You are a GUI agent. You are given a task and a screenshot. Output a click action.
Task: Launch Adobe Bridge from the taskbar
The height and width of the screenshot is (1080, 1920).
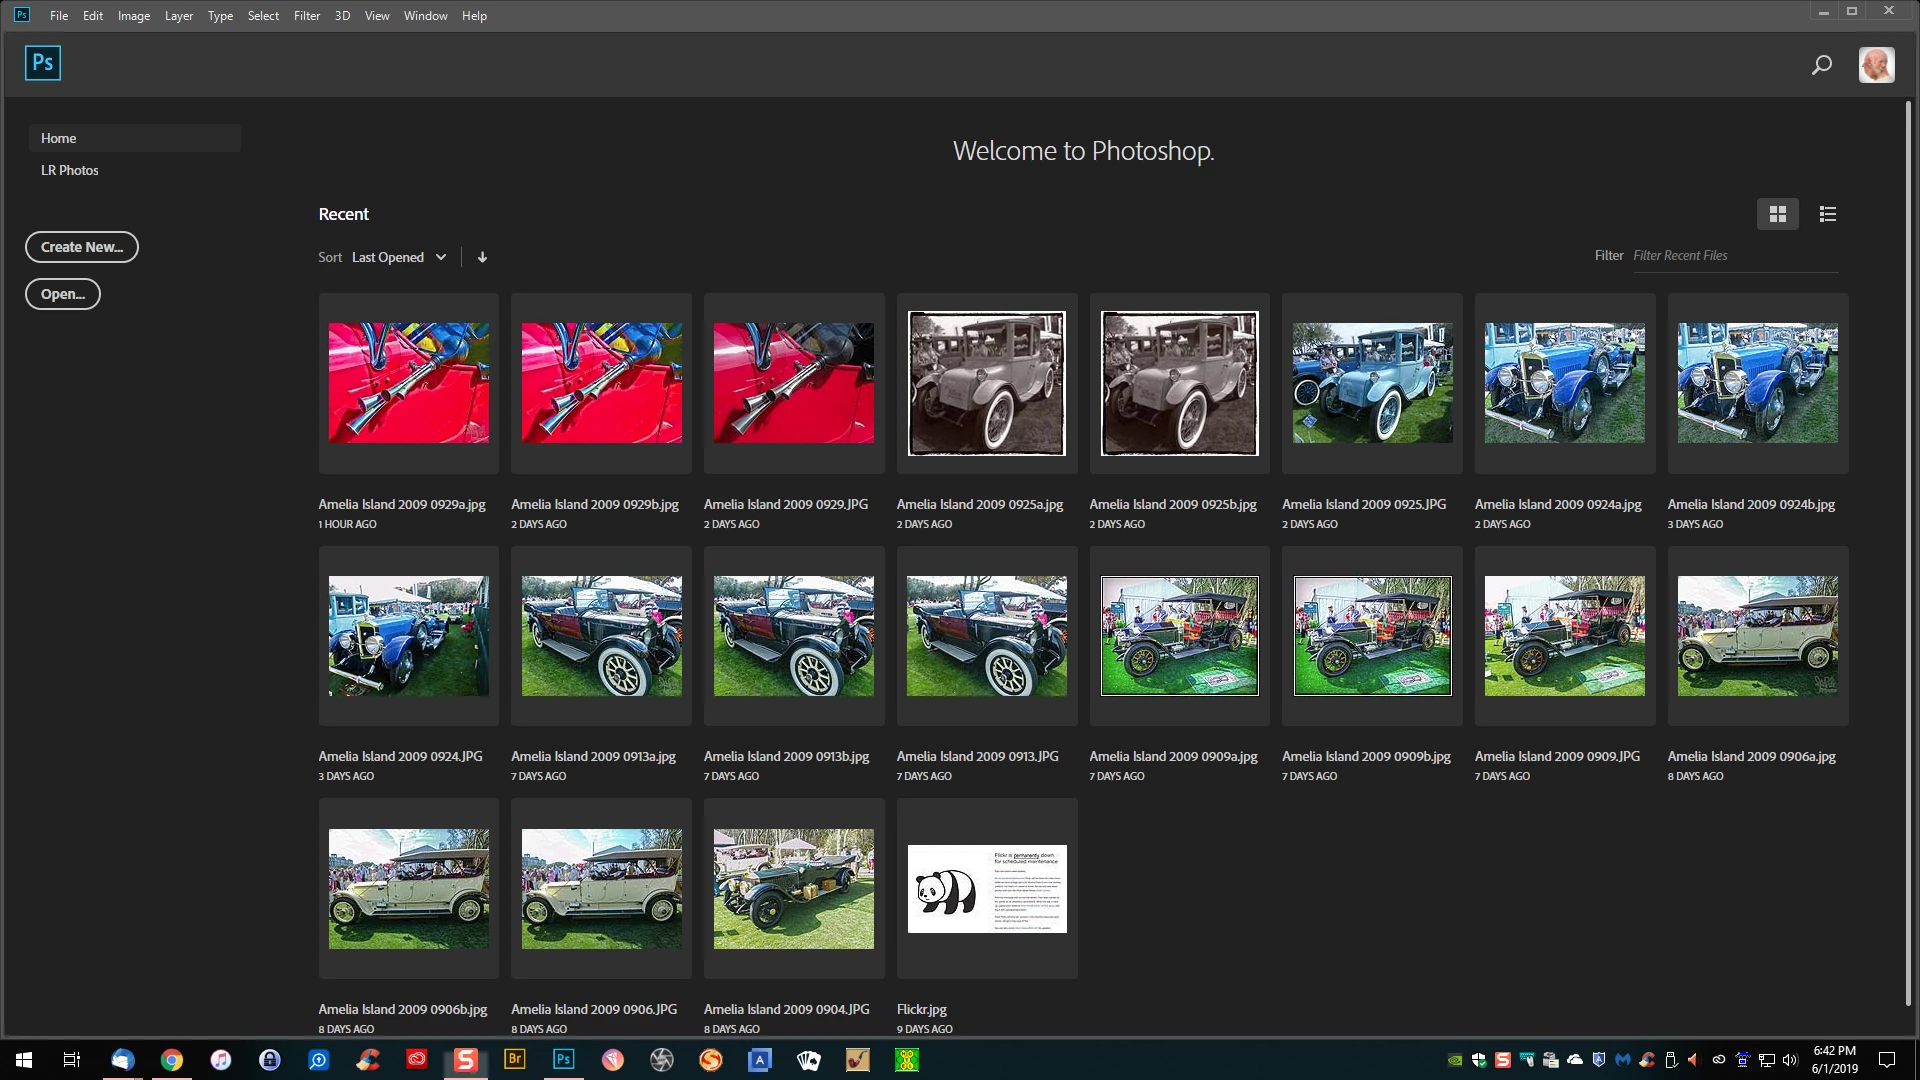click(x=514, y=1059)
